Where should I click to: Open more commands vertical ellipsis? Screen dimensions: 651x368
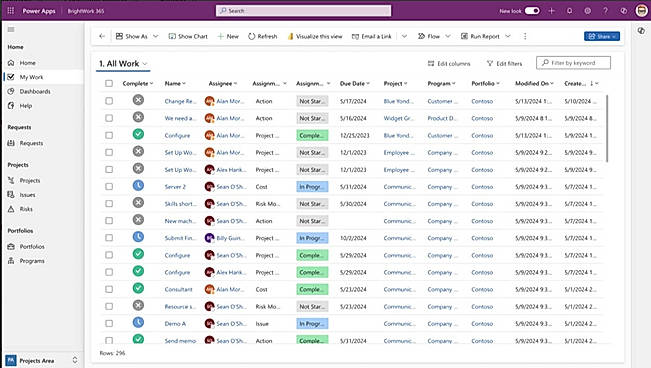[x=525, y=36]
